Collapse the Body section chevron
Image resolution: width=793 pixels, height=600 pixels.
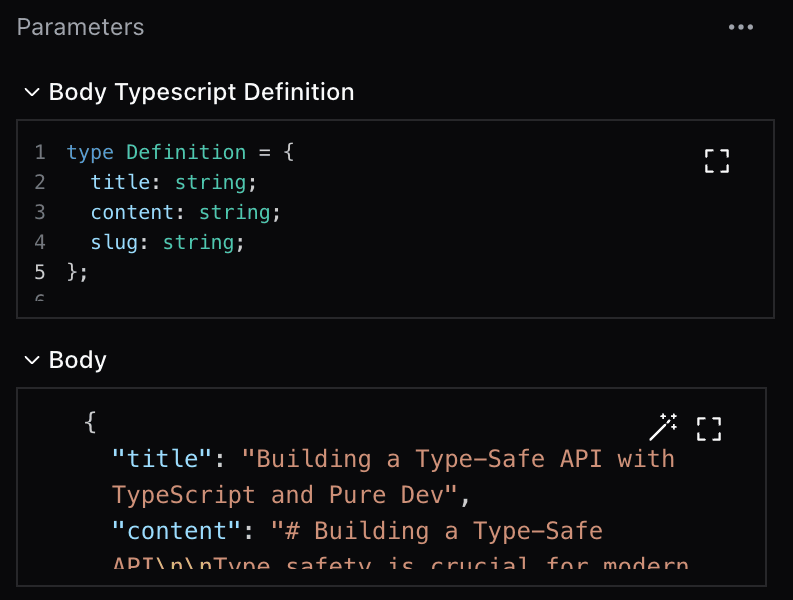[x=32, y=360]
